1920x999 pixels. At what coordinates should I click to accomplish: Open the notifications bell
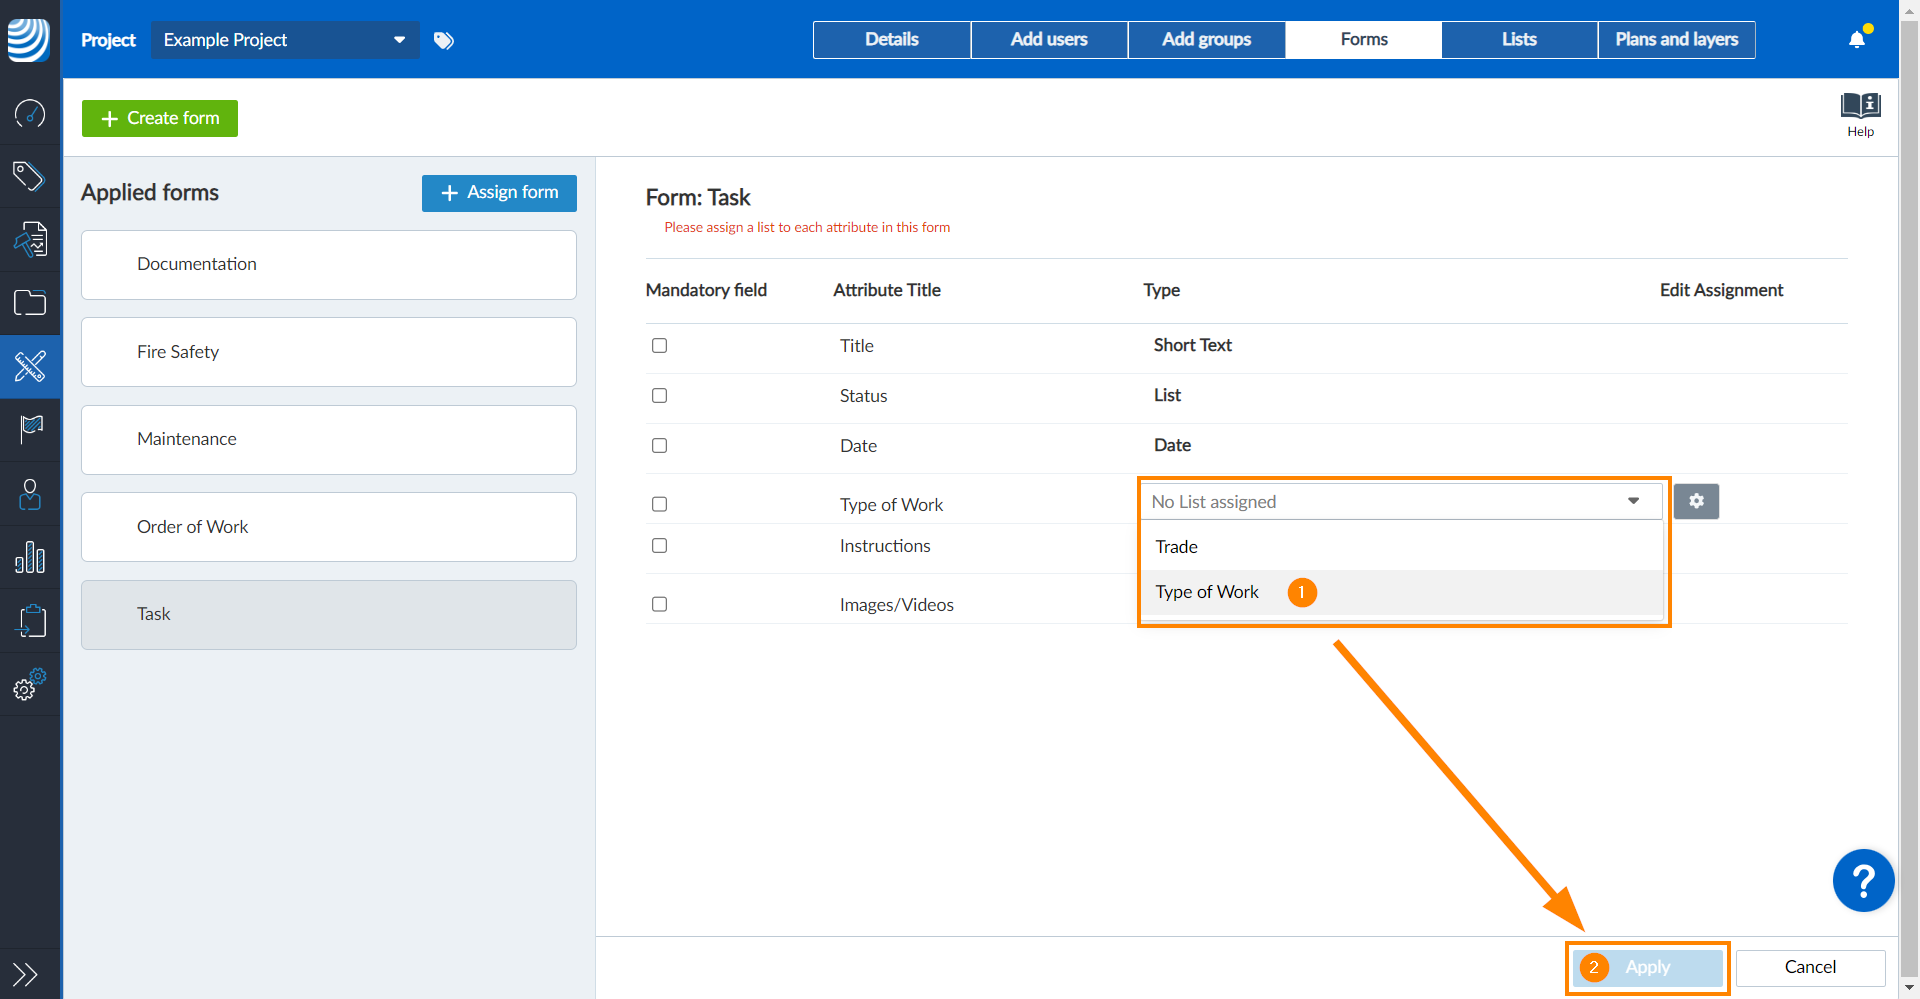coord(1857,40)
